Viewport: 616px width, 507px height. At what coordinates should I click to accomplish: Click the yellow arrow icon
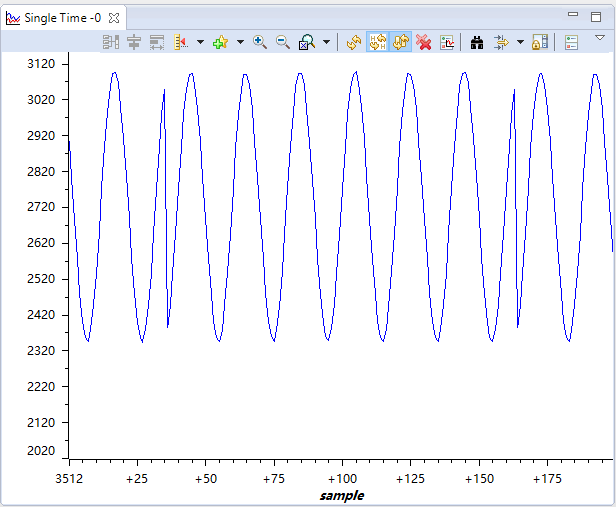(501, 42)
